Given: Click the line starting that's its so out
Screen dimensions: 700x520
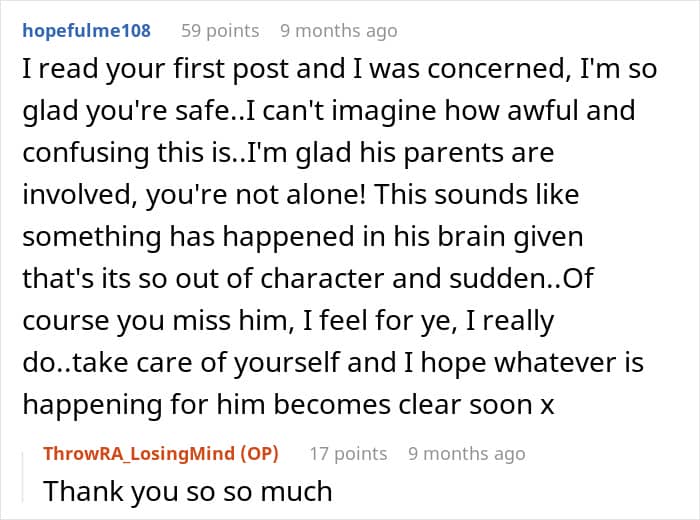Looking at the screenshot, I should point(308,279).
